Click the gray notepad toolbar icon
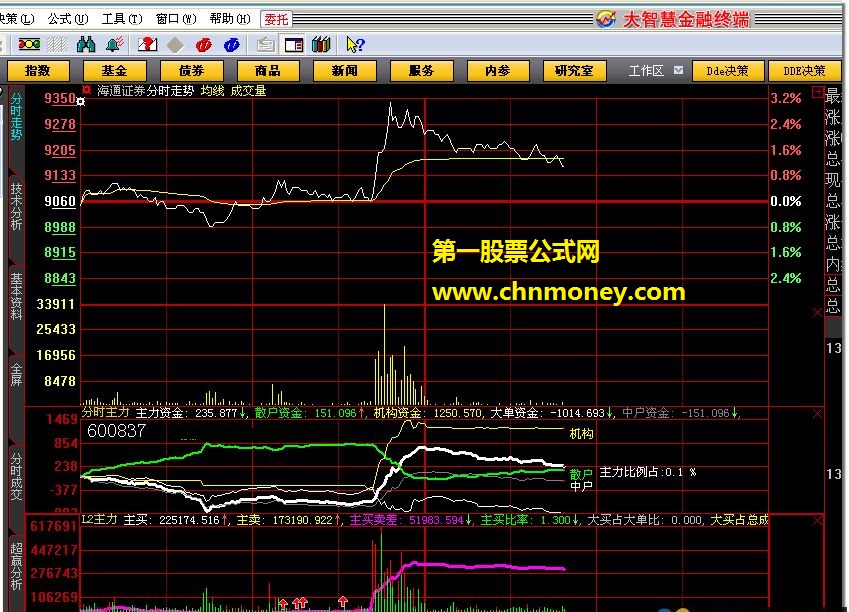Viewport: 849px width, 612px height. tap(265, 45)
